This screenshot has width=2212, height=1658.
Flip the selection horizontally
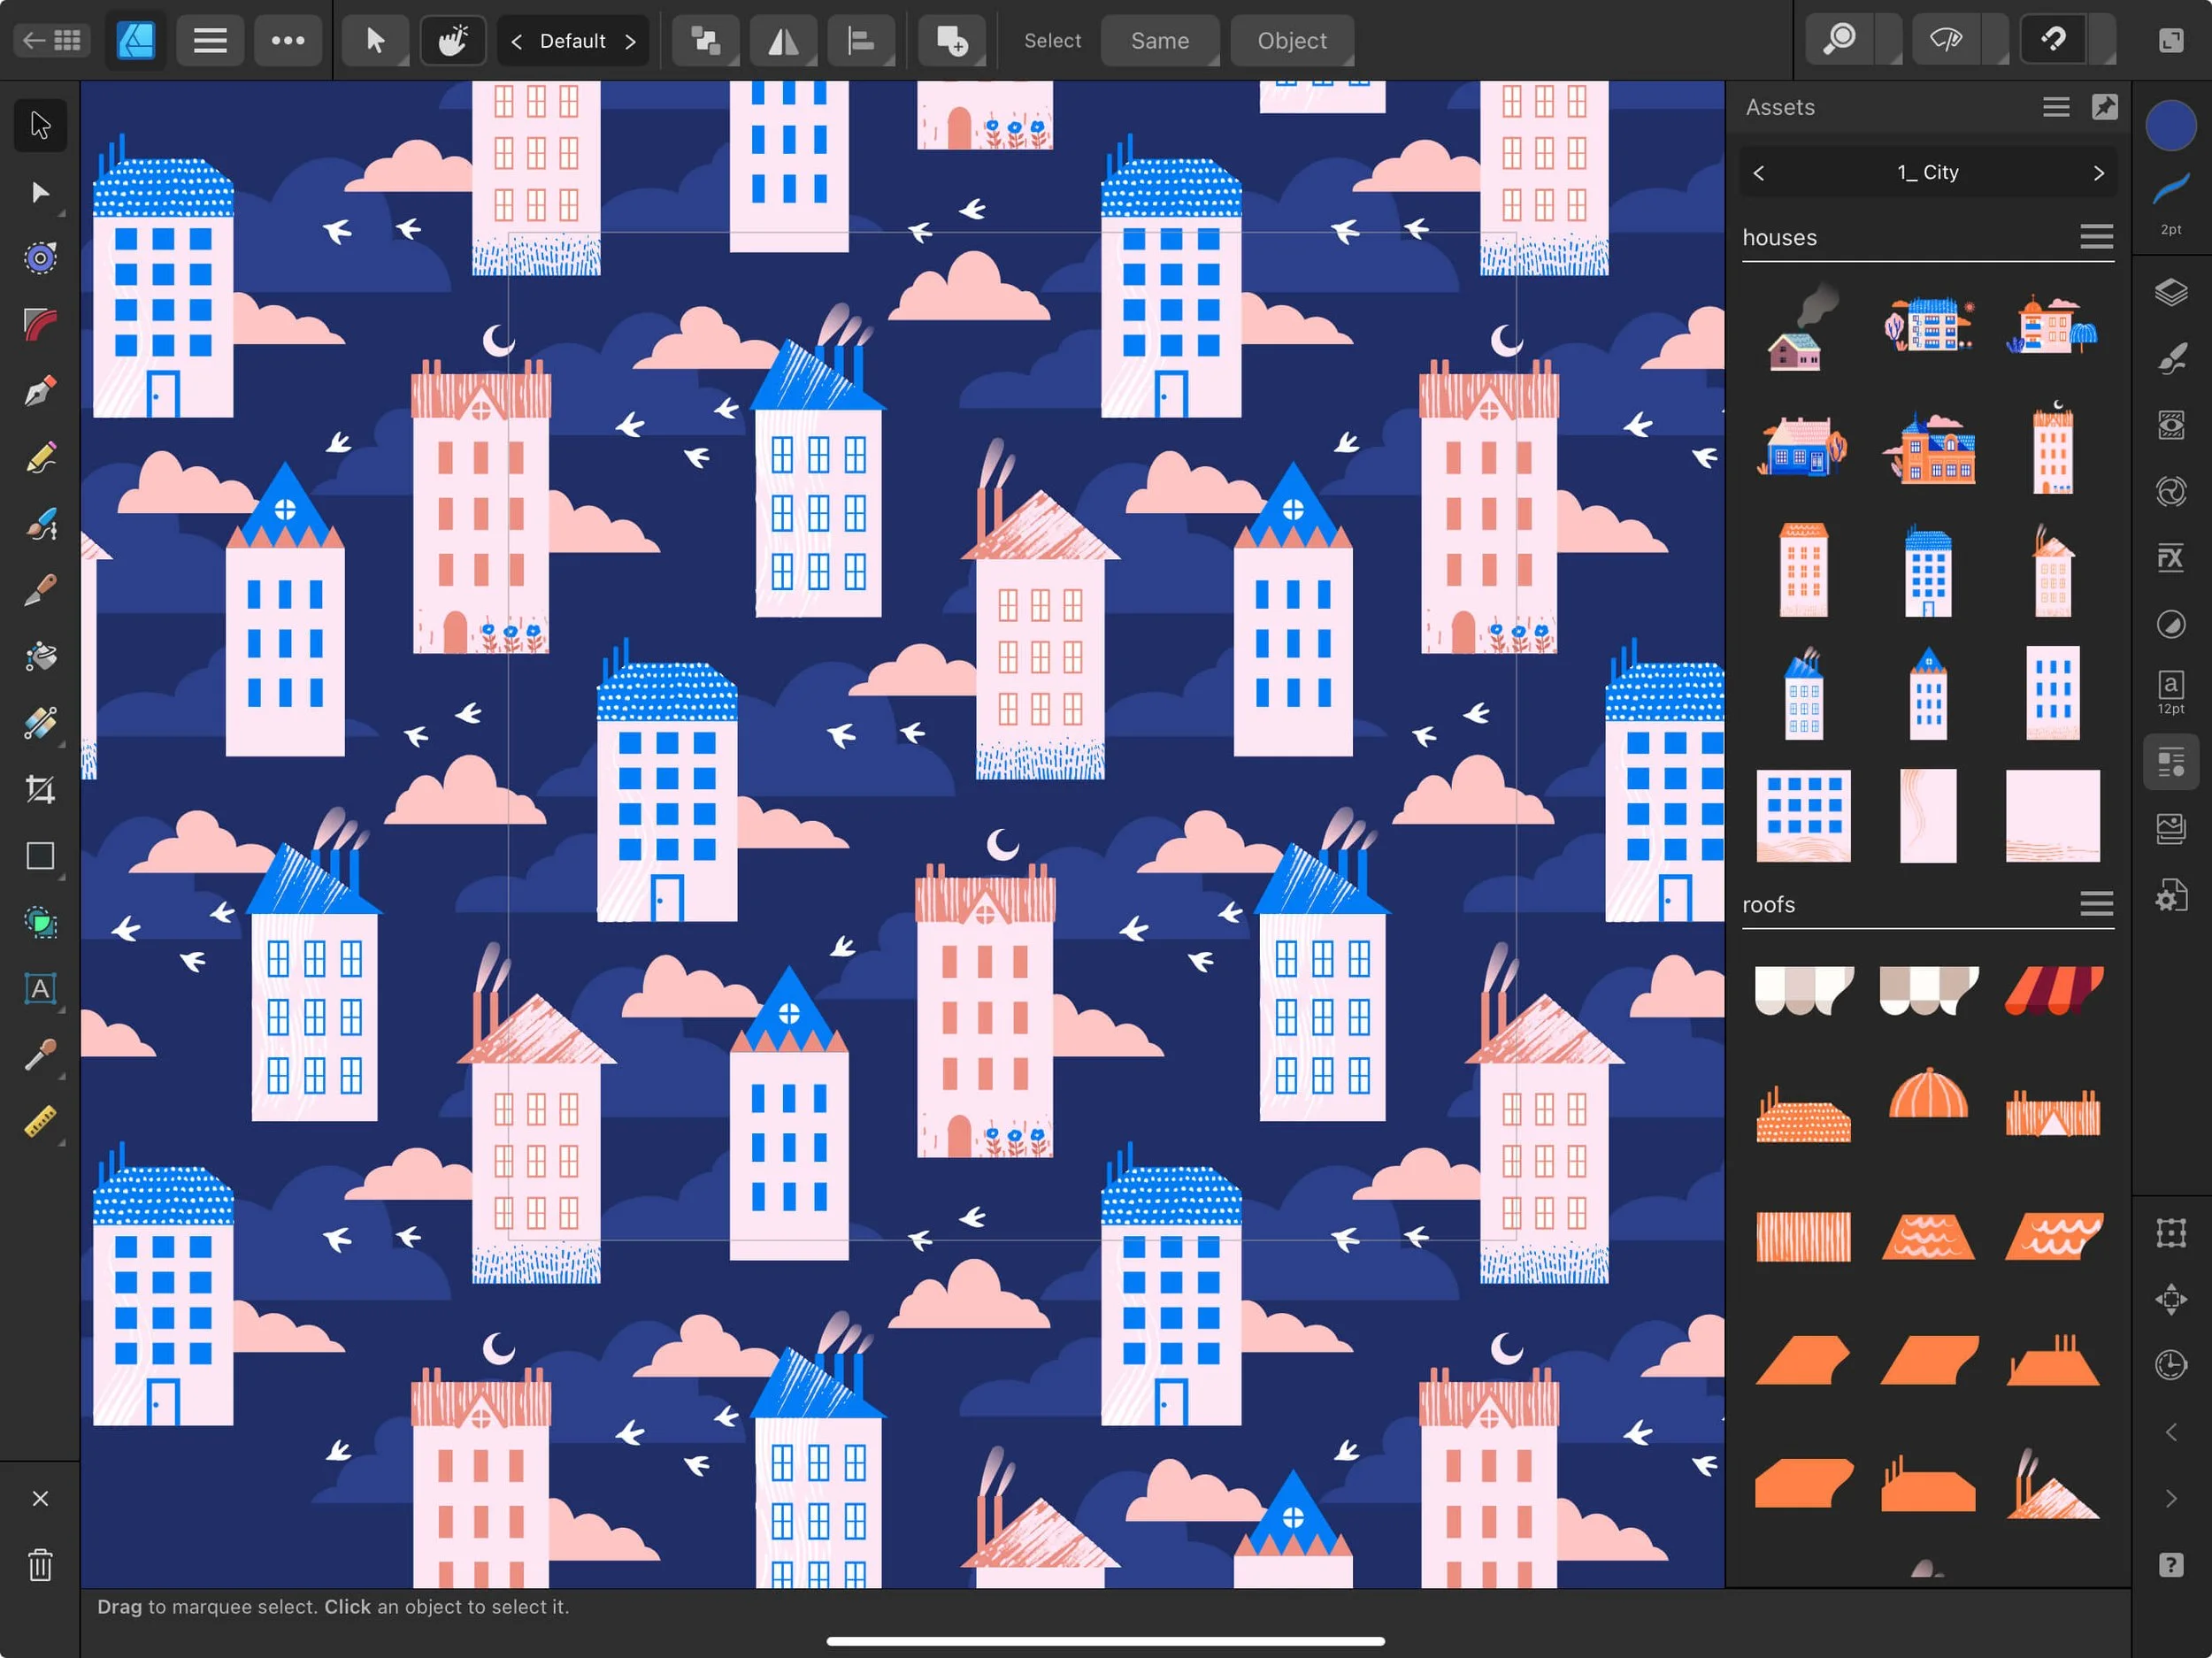coord(783,40)
